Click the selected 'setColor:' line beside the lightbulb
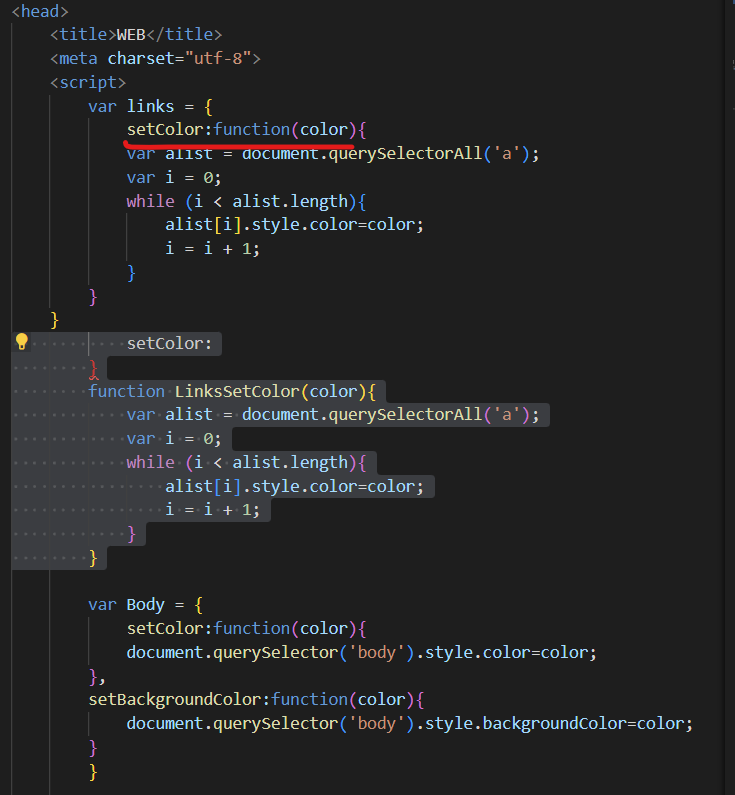Viewport: 735px width, 795px height. (169, 344)
